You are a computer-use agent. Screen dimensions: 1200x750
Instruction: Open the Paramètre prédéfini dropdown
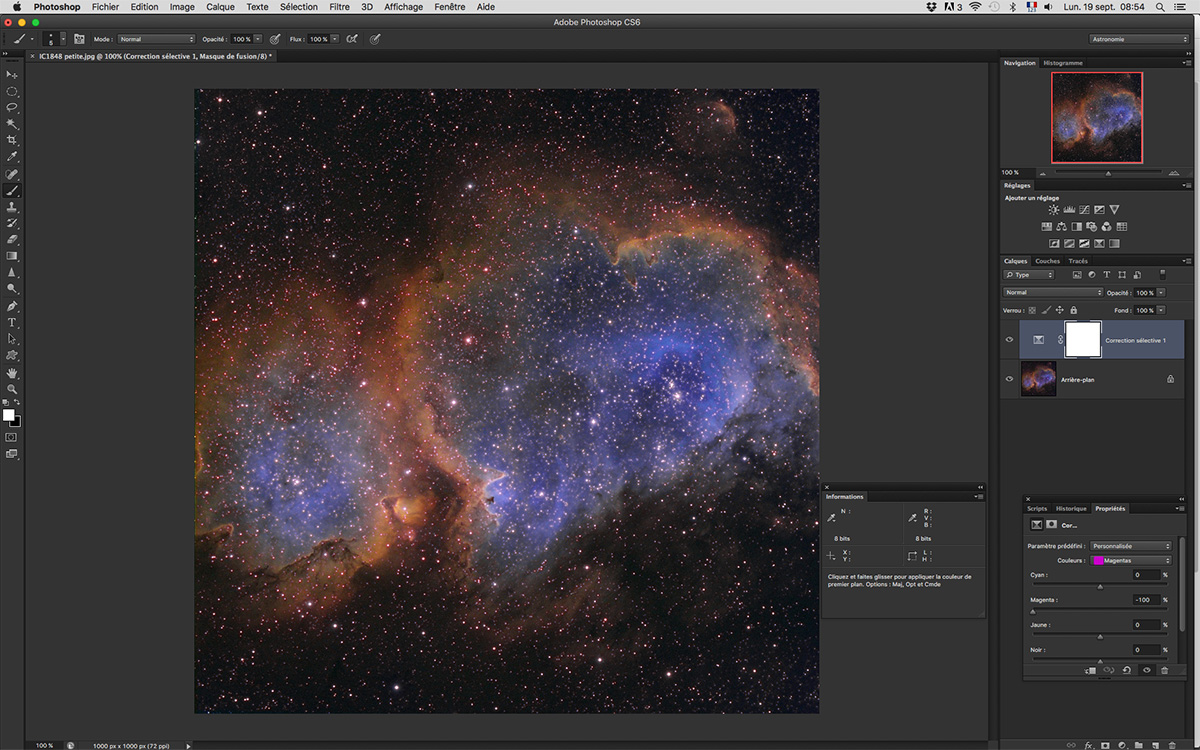coord(1130,546)
